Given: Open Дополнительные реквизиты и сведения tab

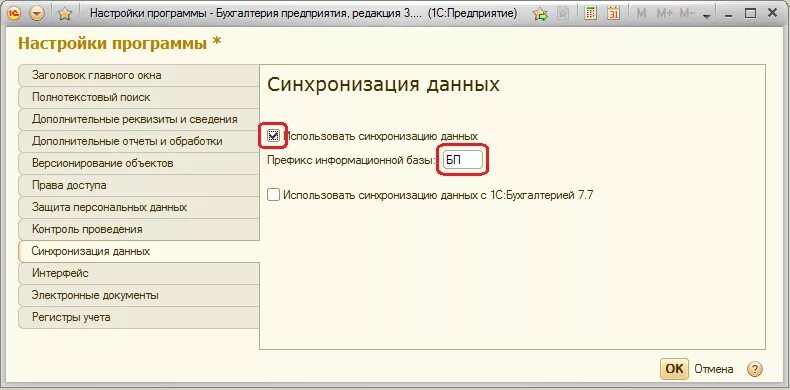Looking at the screenshot, I should [139, 119].
